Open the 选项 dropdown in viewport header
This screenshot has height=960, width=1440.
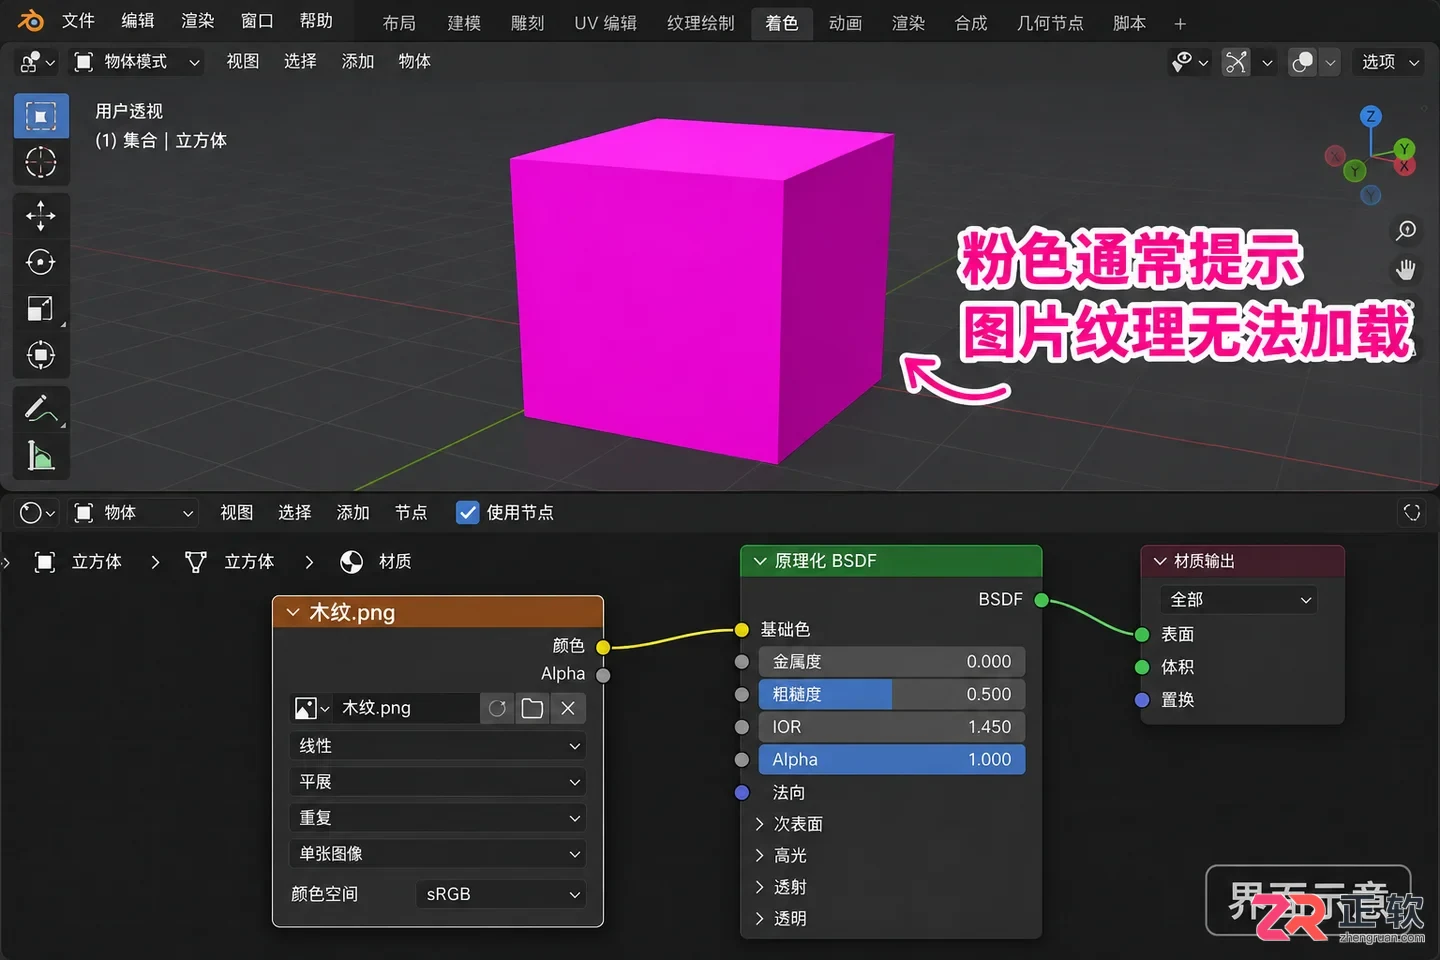click(x=1389, y=62)
